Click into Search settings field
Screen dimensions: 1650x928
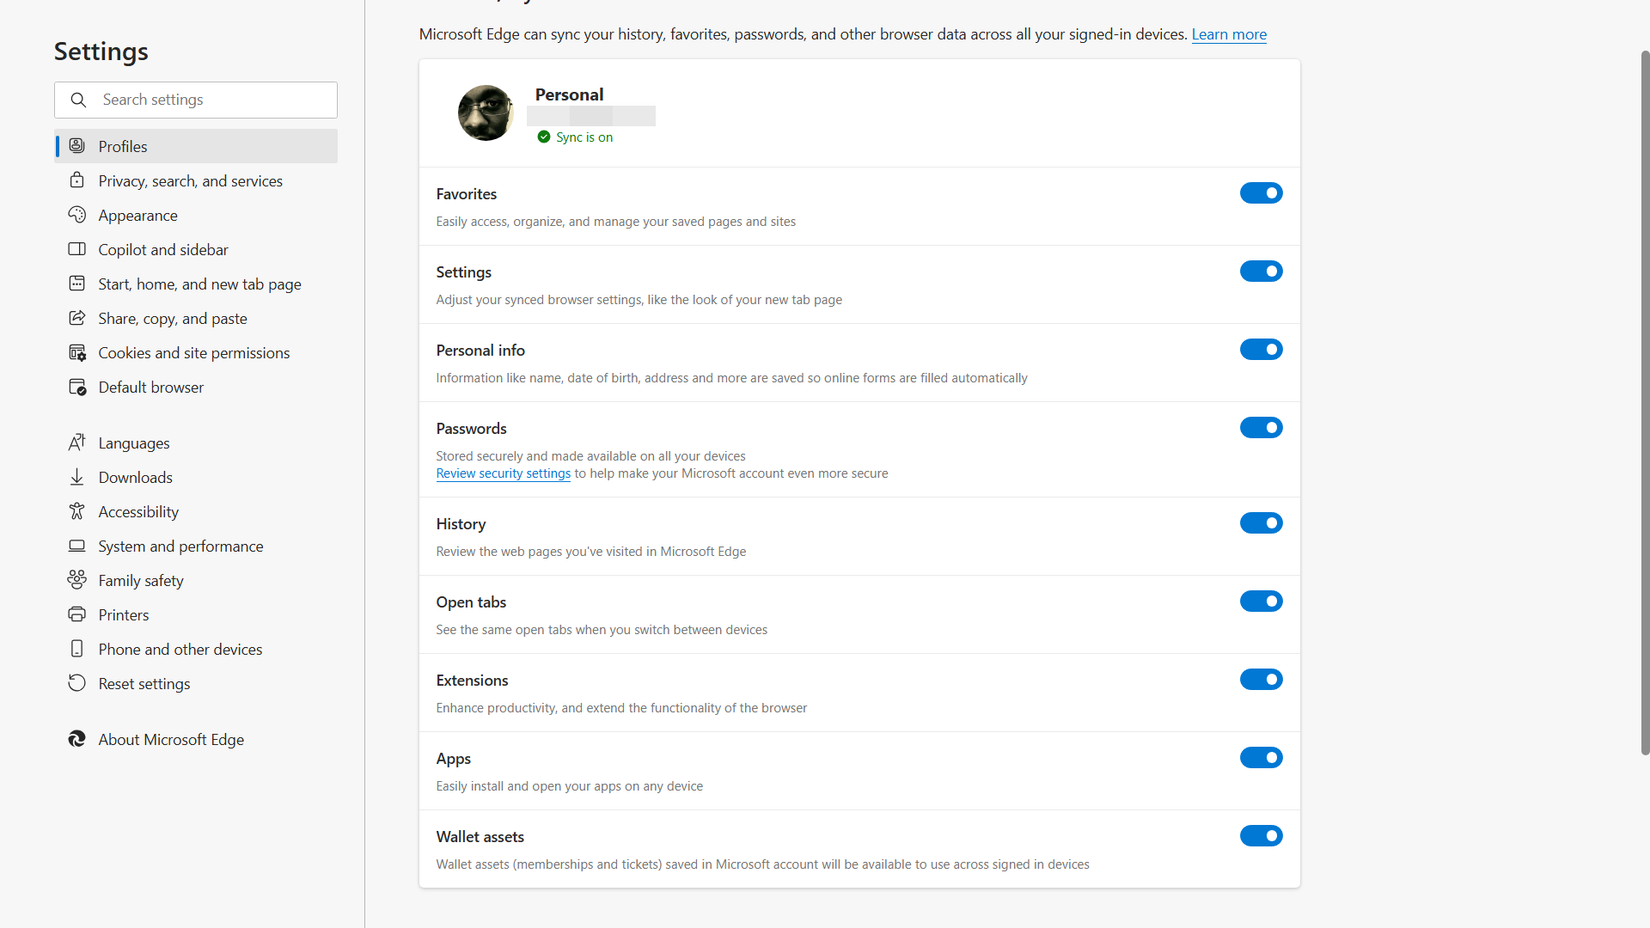[x=210, y=100]
